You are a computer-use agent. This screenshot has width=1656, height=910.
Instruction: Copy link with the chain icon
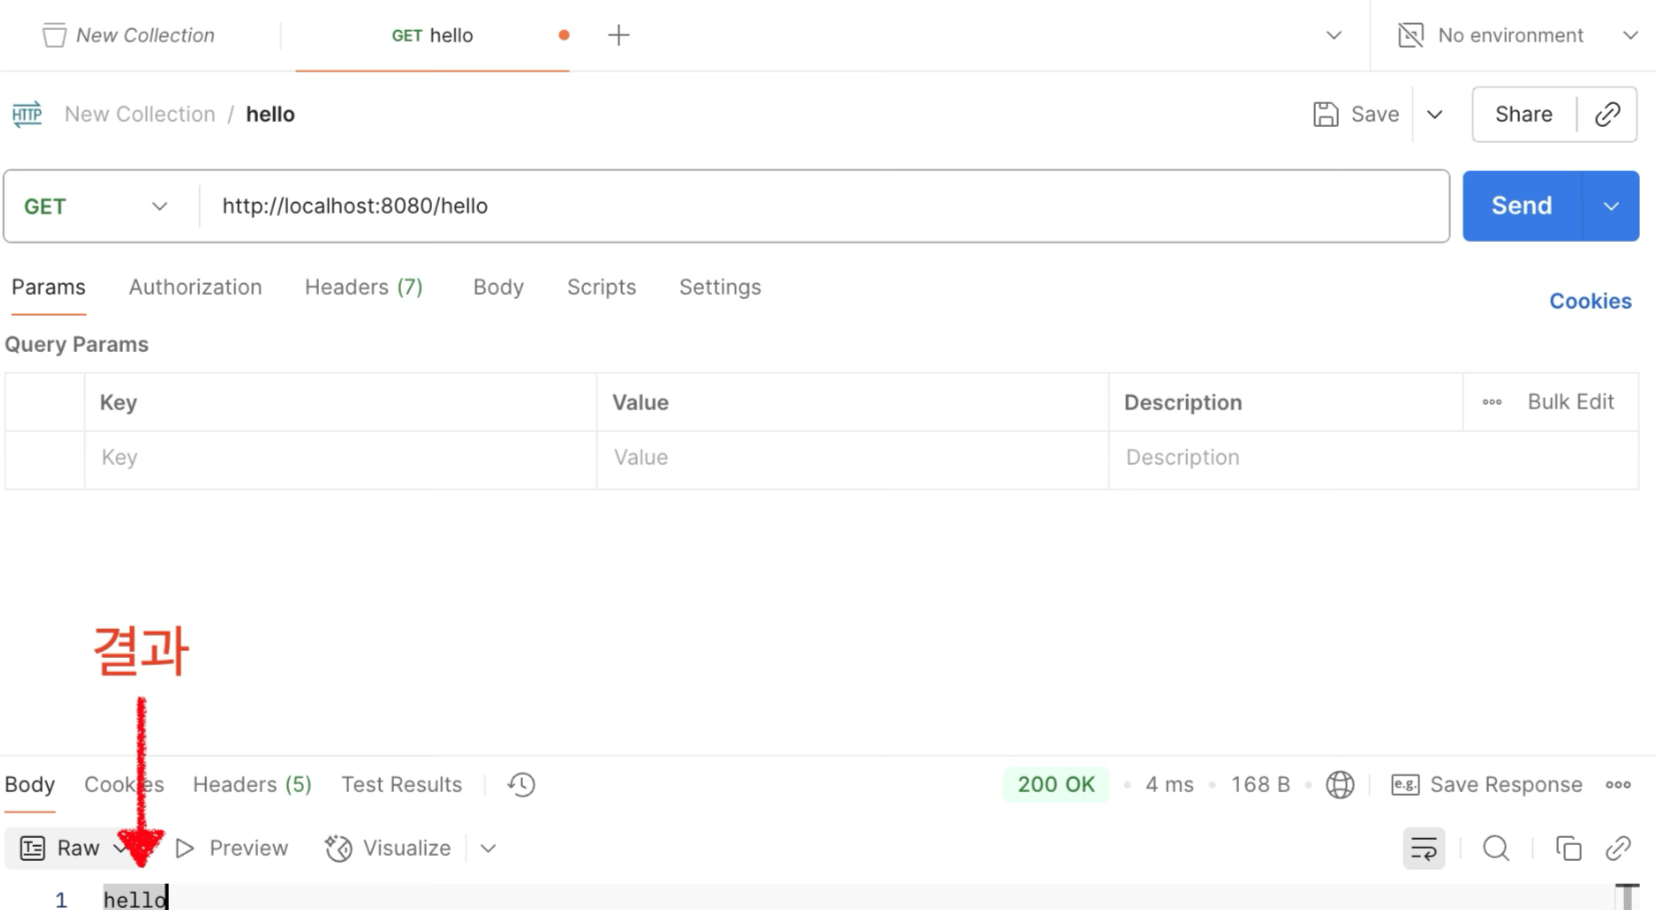tap(1607, 114)
